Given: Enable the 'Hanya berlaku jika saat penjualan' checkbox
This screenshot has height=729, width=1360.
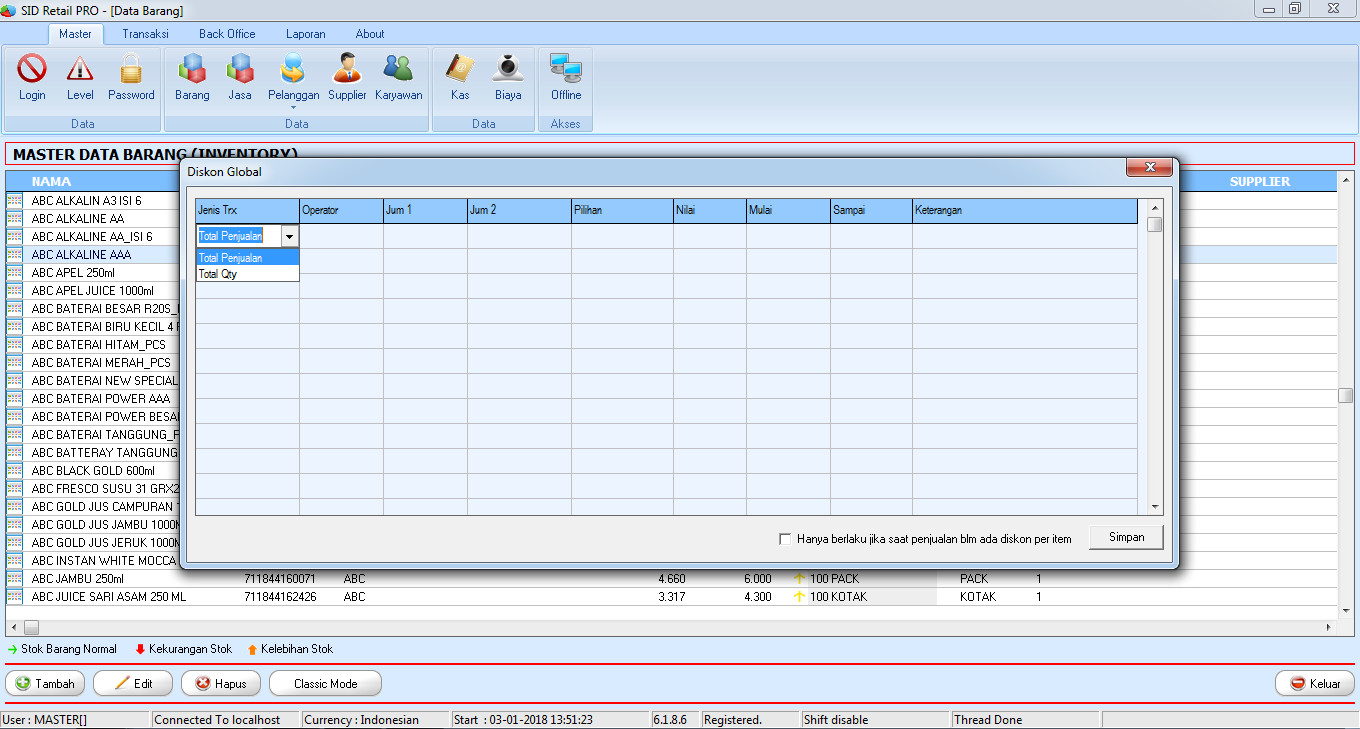Looking at the screenshot, I should pos(786,538).
